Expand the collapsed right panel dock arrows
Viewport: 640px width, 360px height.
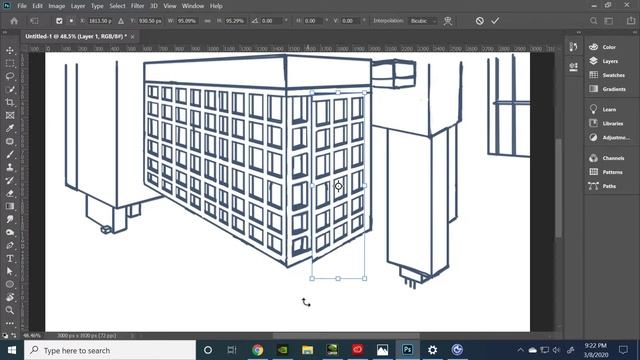tap(578, 32)
